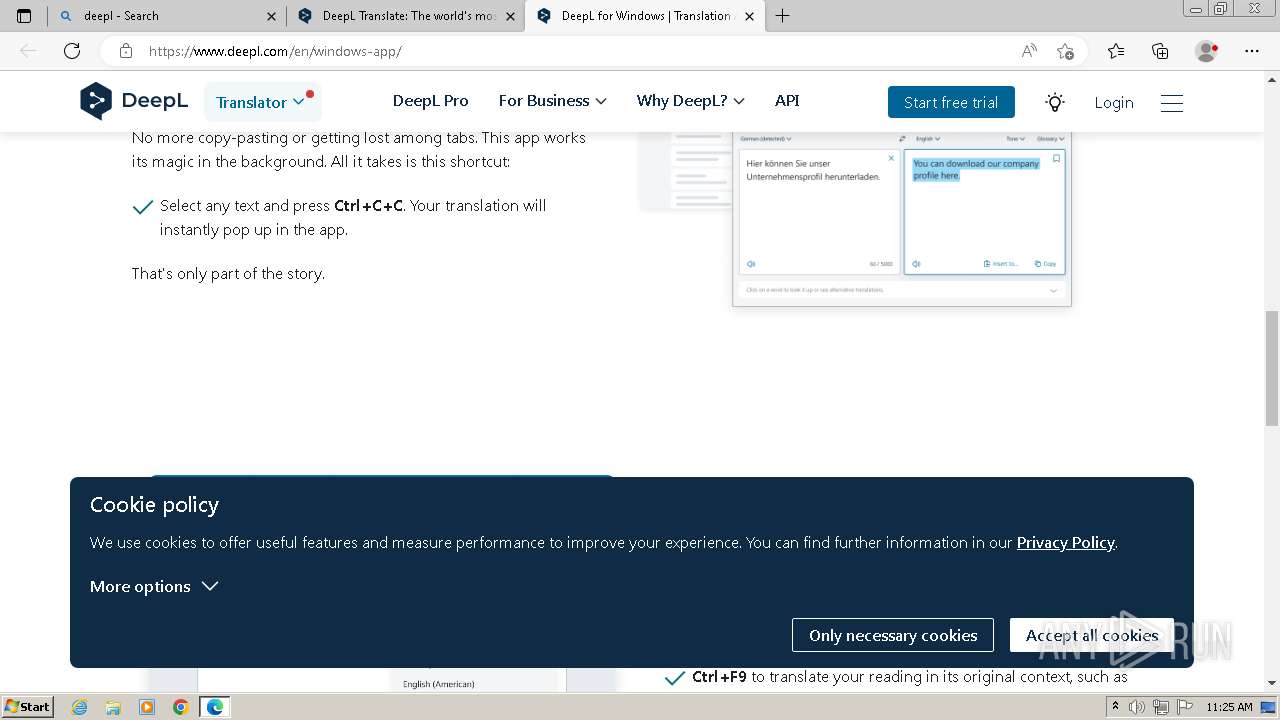Click the page vertical scrollbar thumb
The height and width of the screenshot is (720, 1280).
pos(1272,368)
